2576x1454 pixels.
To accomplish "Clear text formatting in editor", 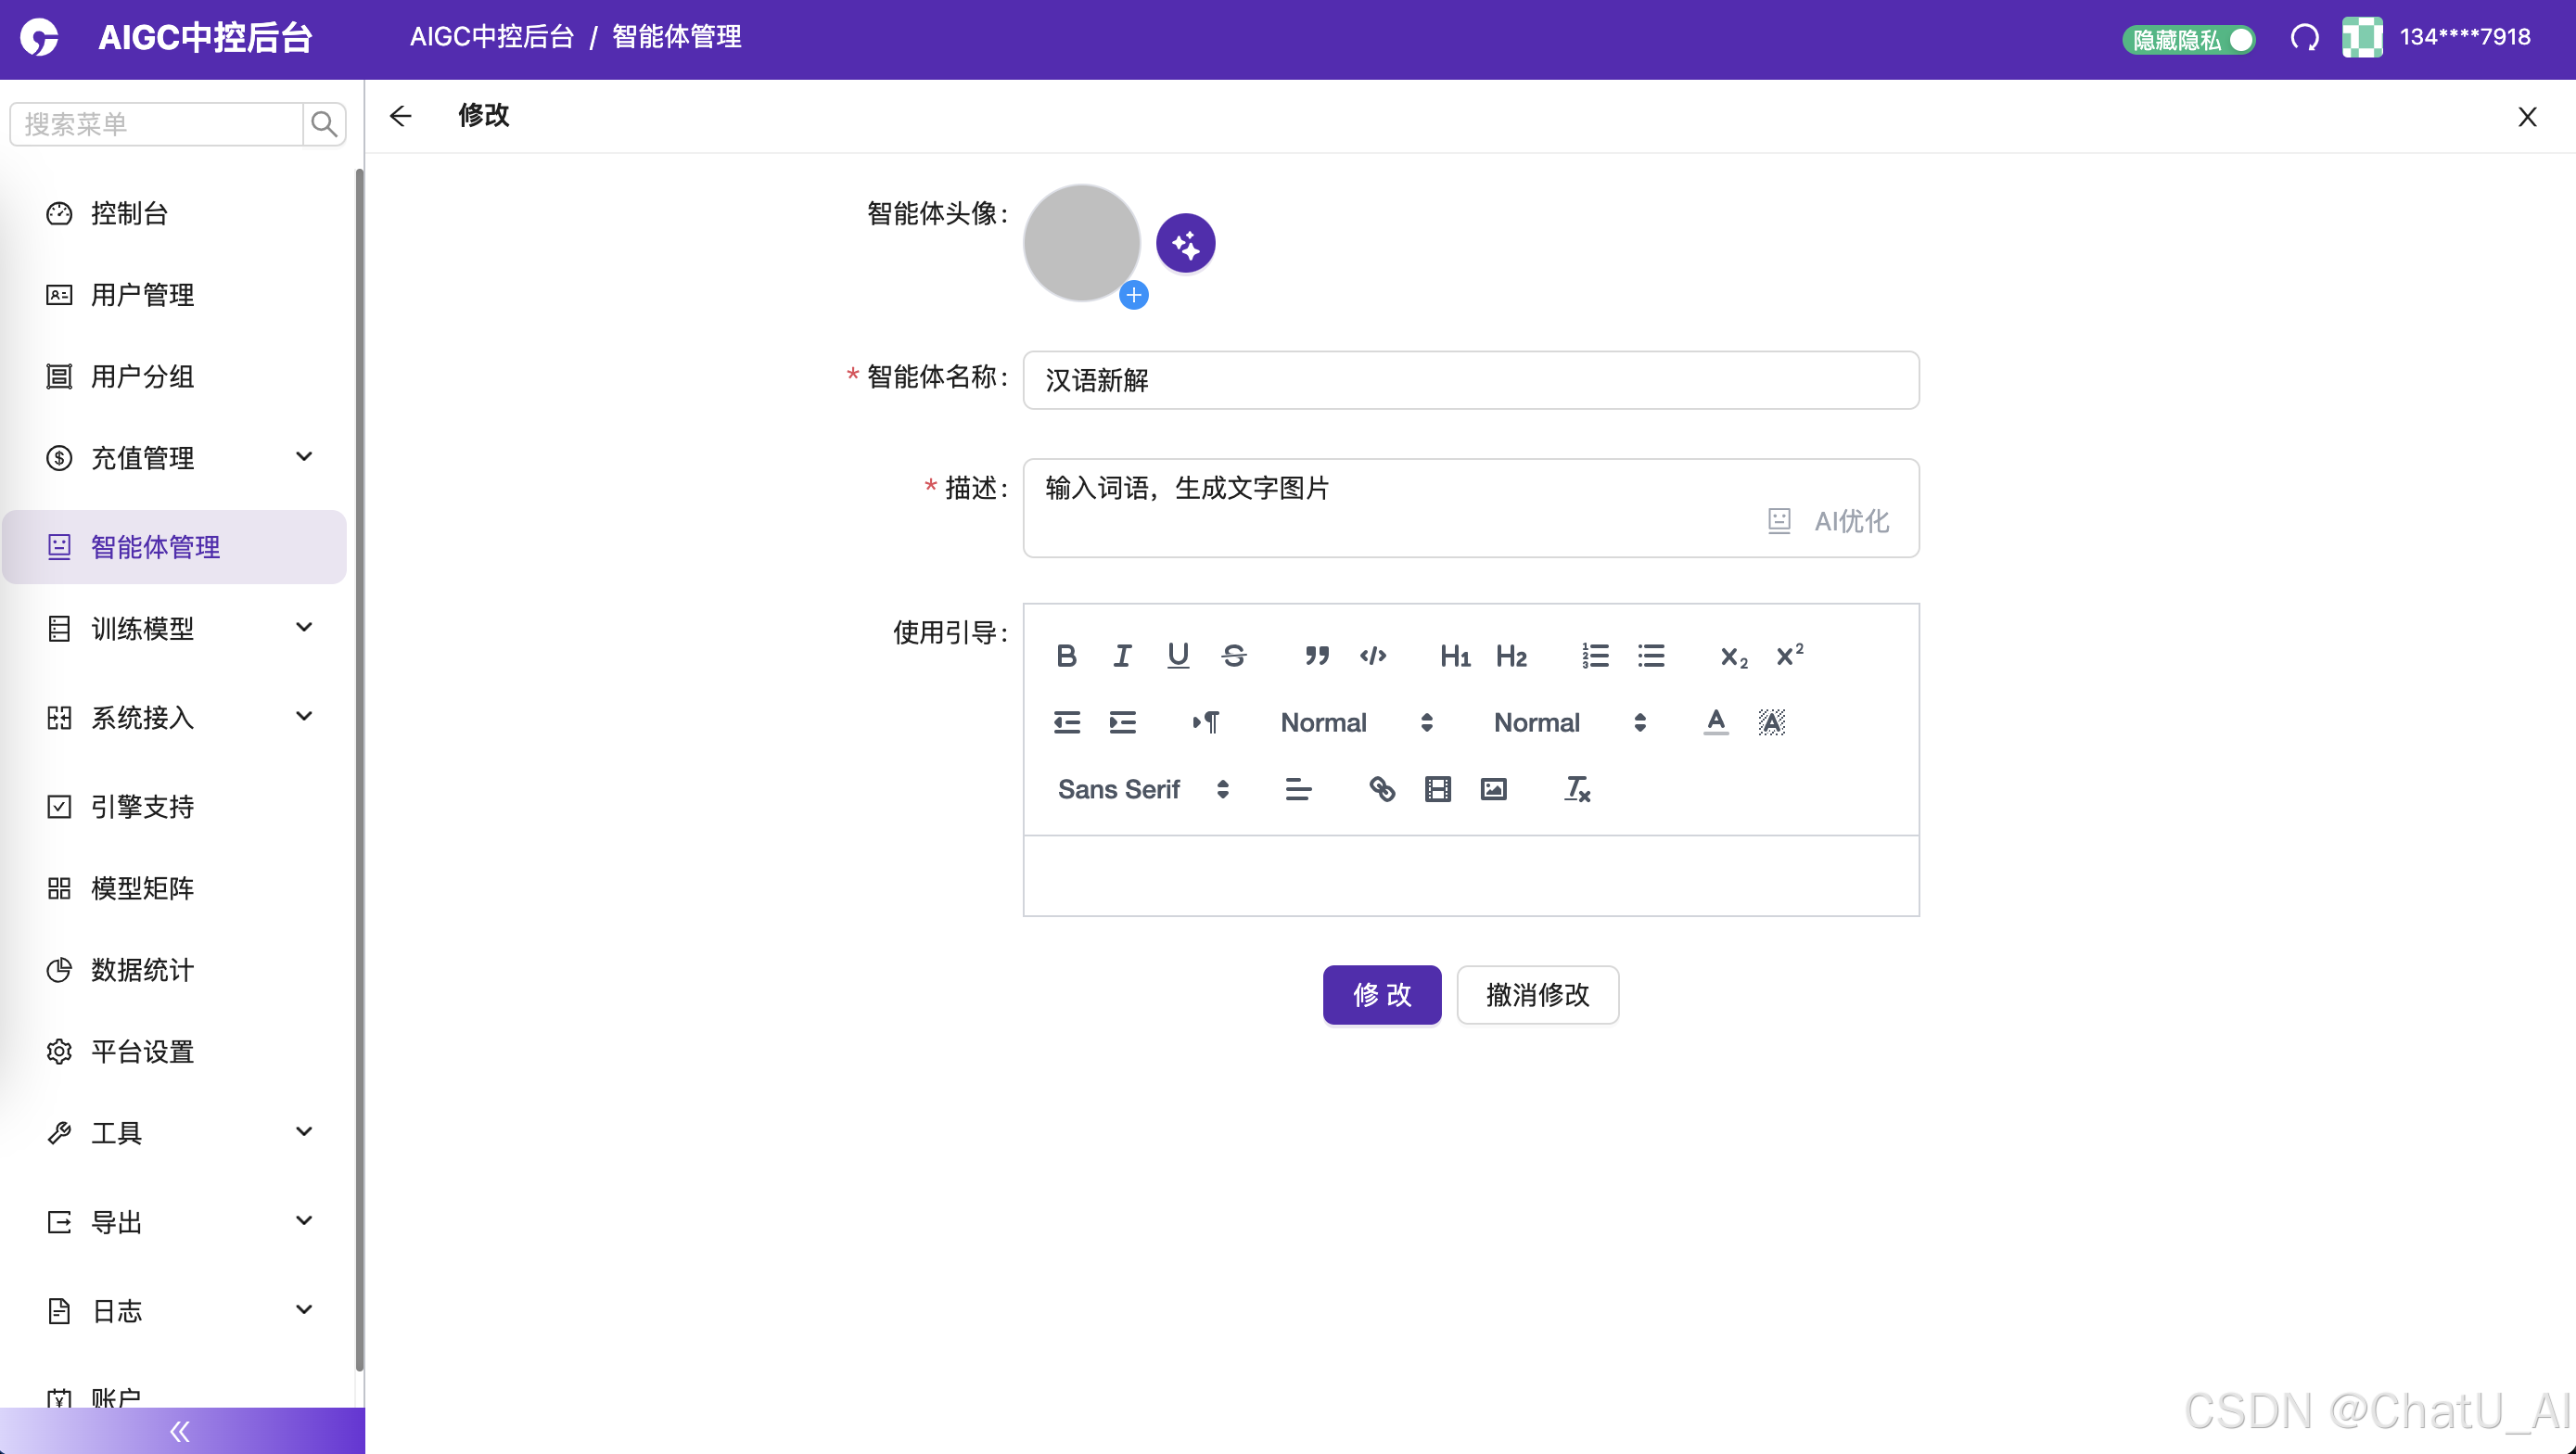I will (1577, 789).
